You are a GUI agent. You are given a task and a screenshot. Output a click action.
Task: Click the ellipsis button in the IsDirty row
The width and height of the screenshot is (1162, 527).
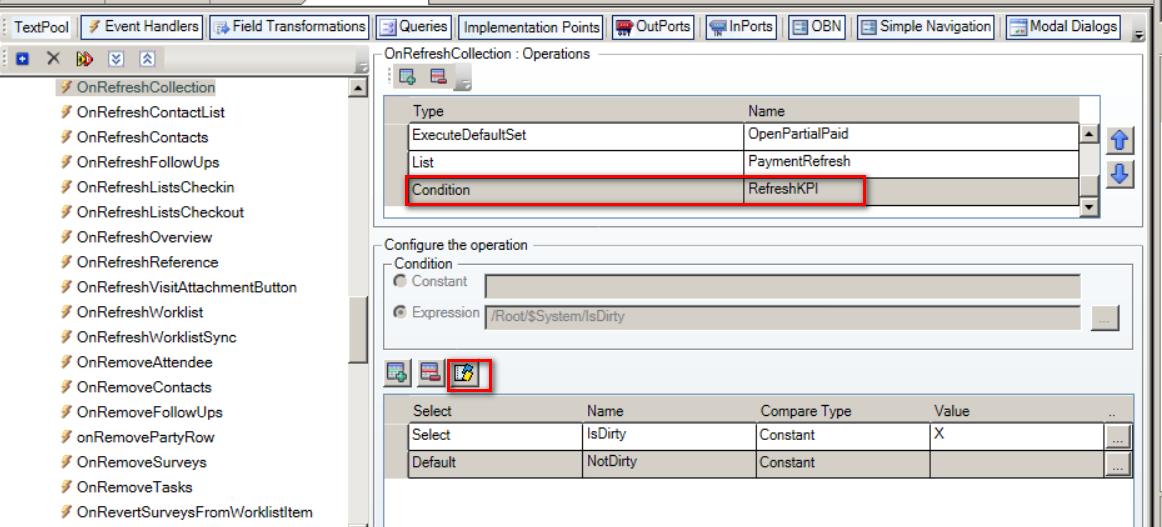[x=1118, y=437]
